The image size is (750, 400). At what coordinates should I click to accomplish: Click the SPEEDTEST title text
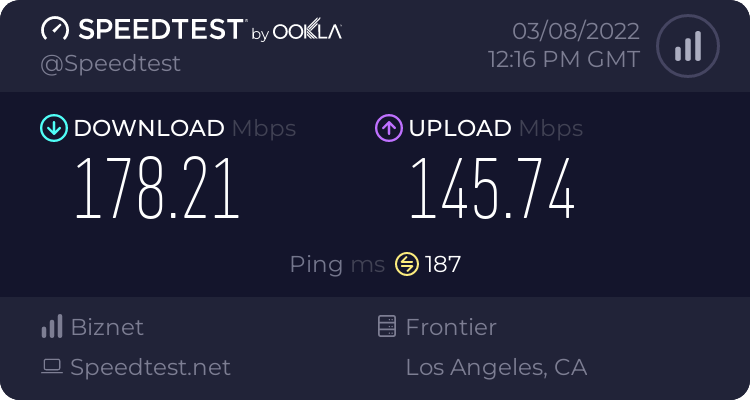pos(159,30)
